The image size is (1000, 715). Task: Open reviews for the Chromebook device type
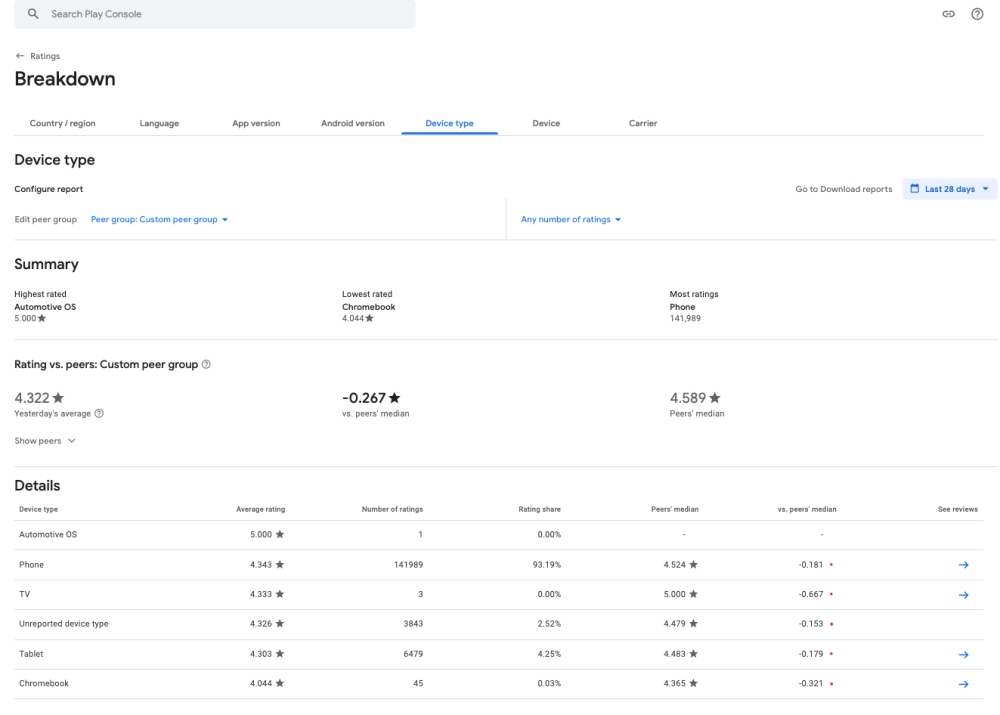[x=963, y=684]
